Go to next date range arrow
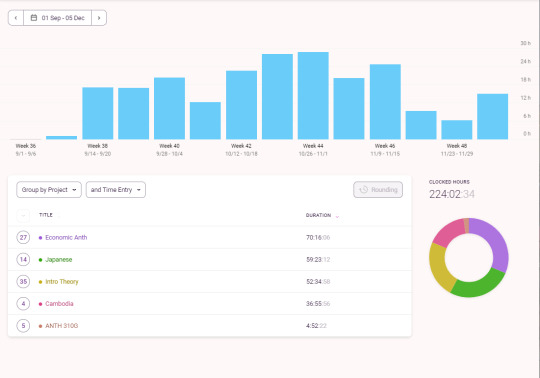The image size is (540, 378). 99,18
